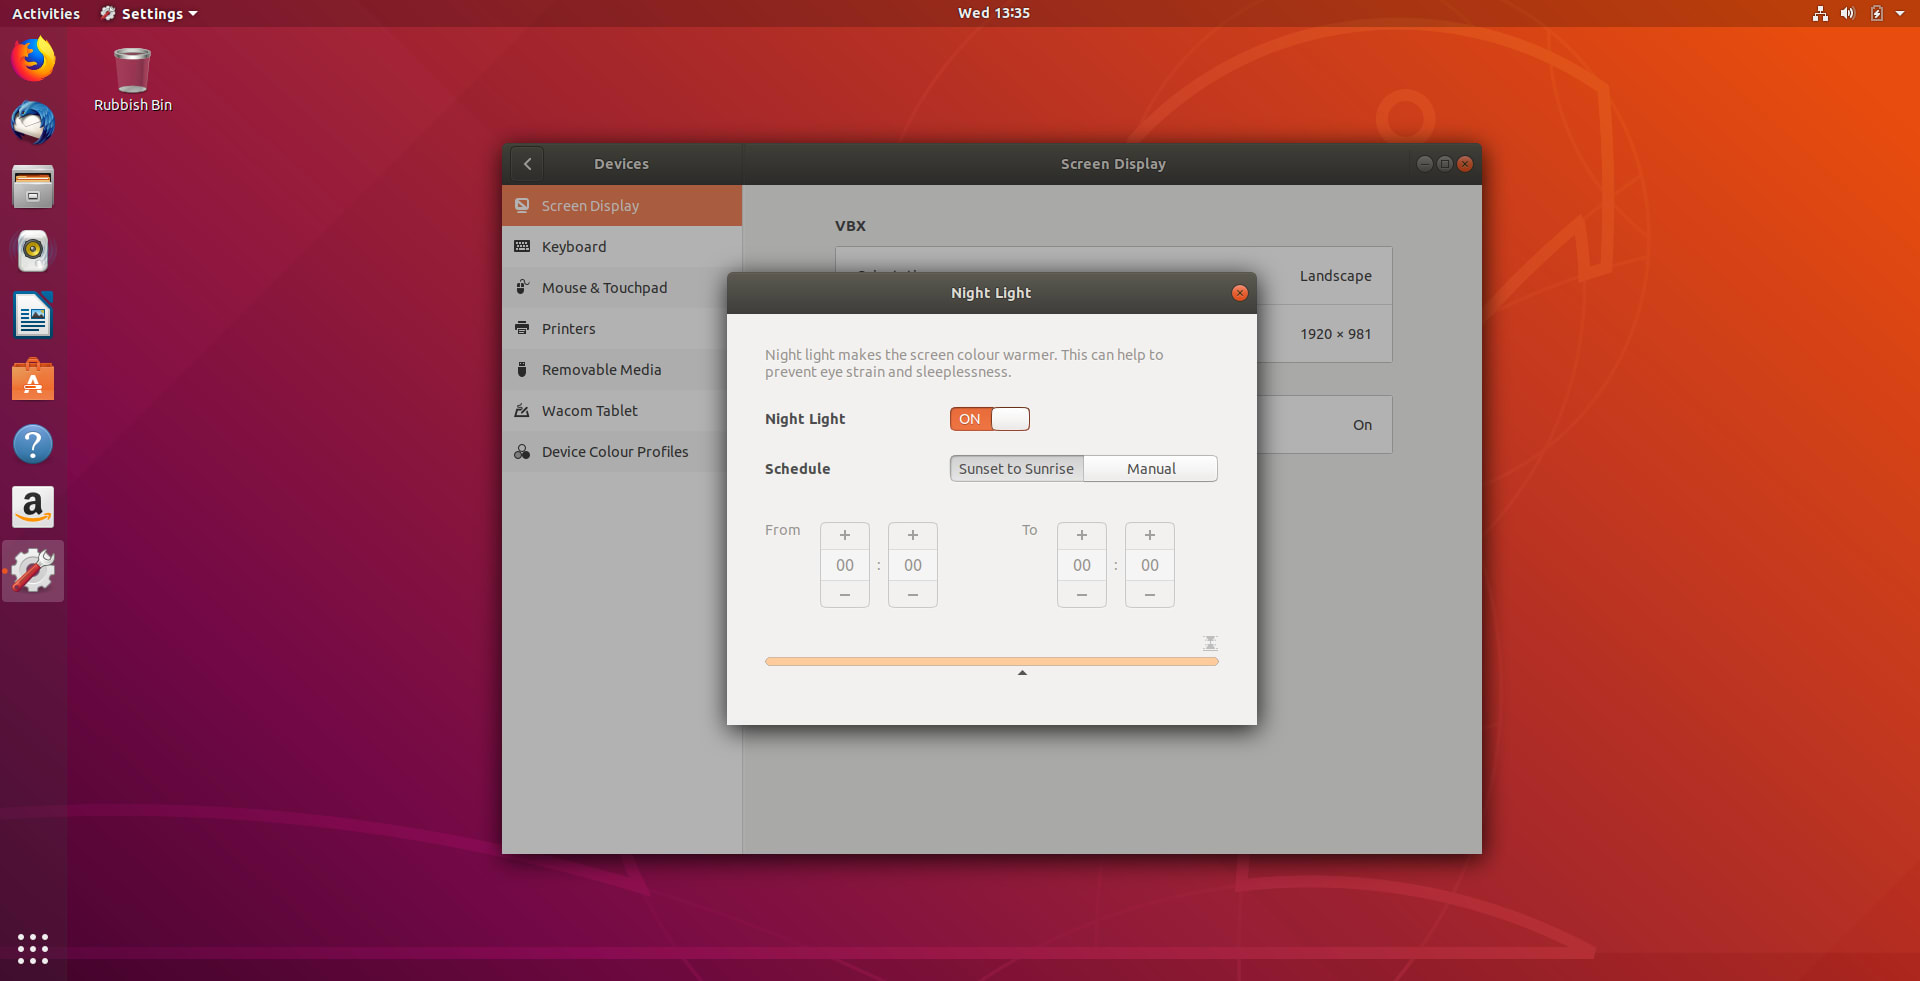Open the Help icon in the dock
Screen dimensions: 1920x981
point(33,443)
